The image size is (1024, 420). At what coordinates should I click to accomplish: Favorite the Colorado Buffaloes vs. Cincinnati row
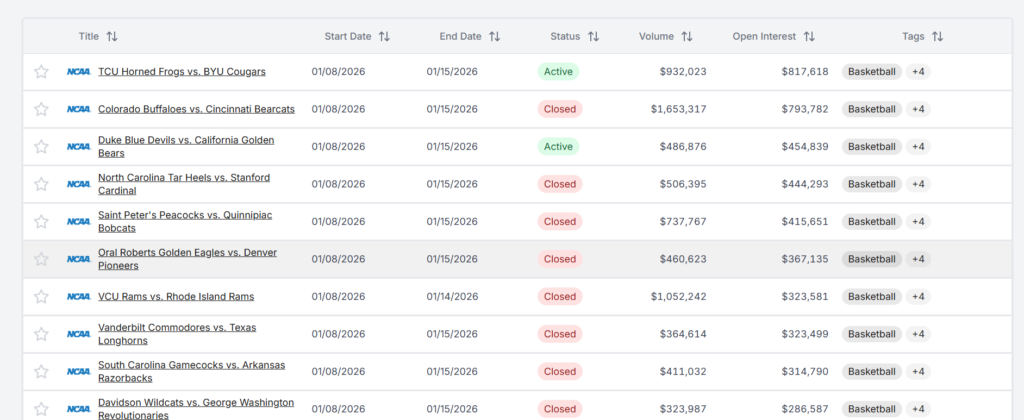coord(41,109)
